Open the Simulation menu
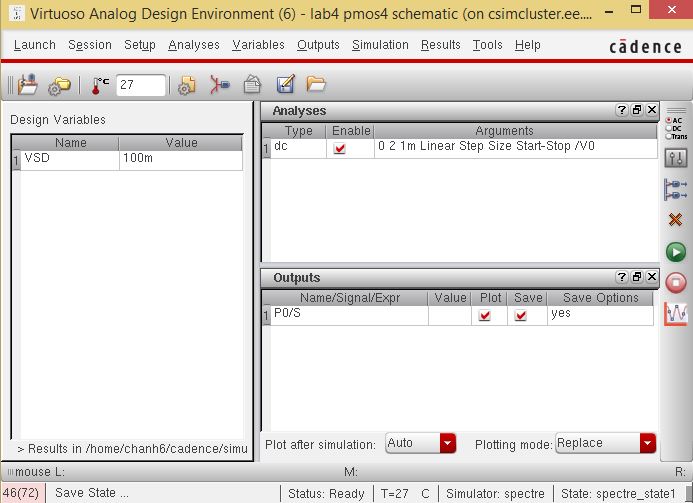 (380, 45)
